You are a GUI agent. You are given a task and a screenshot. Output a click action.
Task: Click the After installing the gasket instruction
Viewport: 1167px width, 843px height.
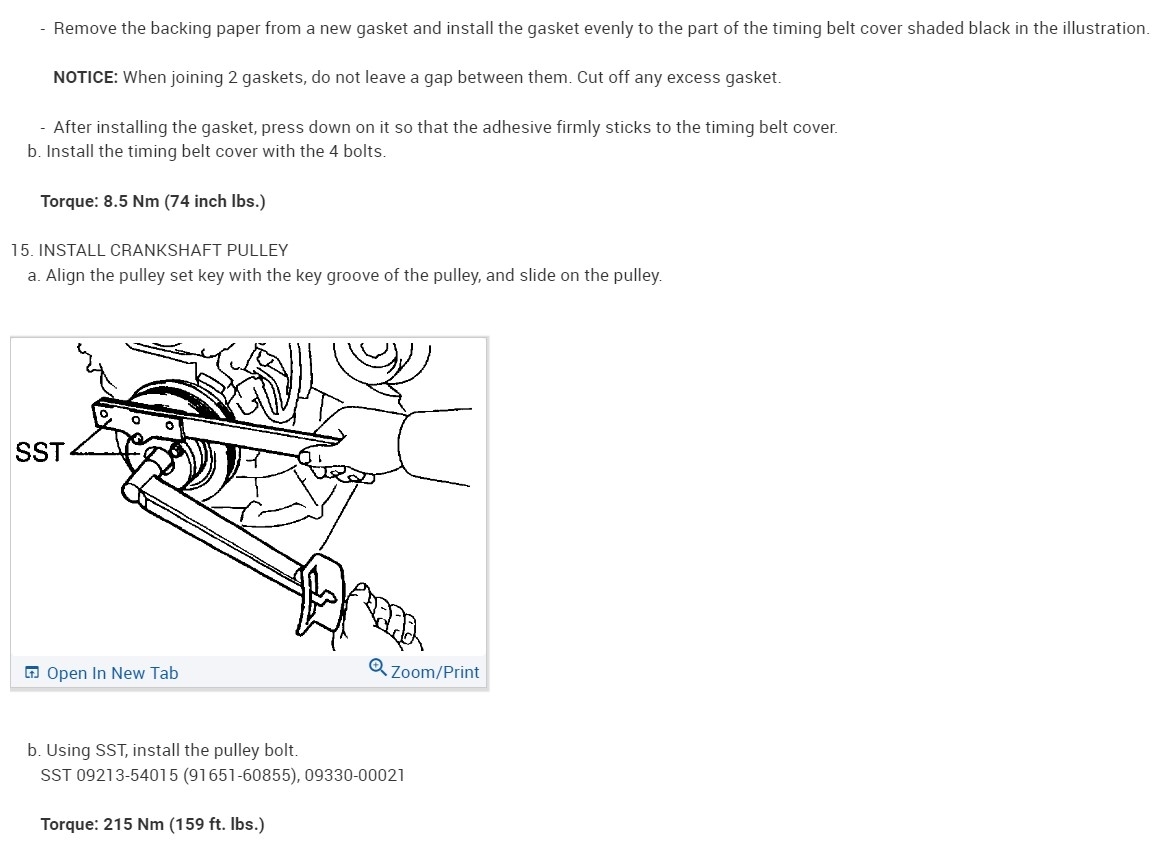coord(439,127)
